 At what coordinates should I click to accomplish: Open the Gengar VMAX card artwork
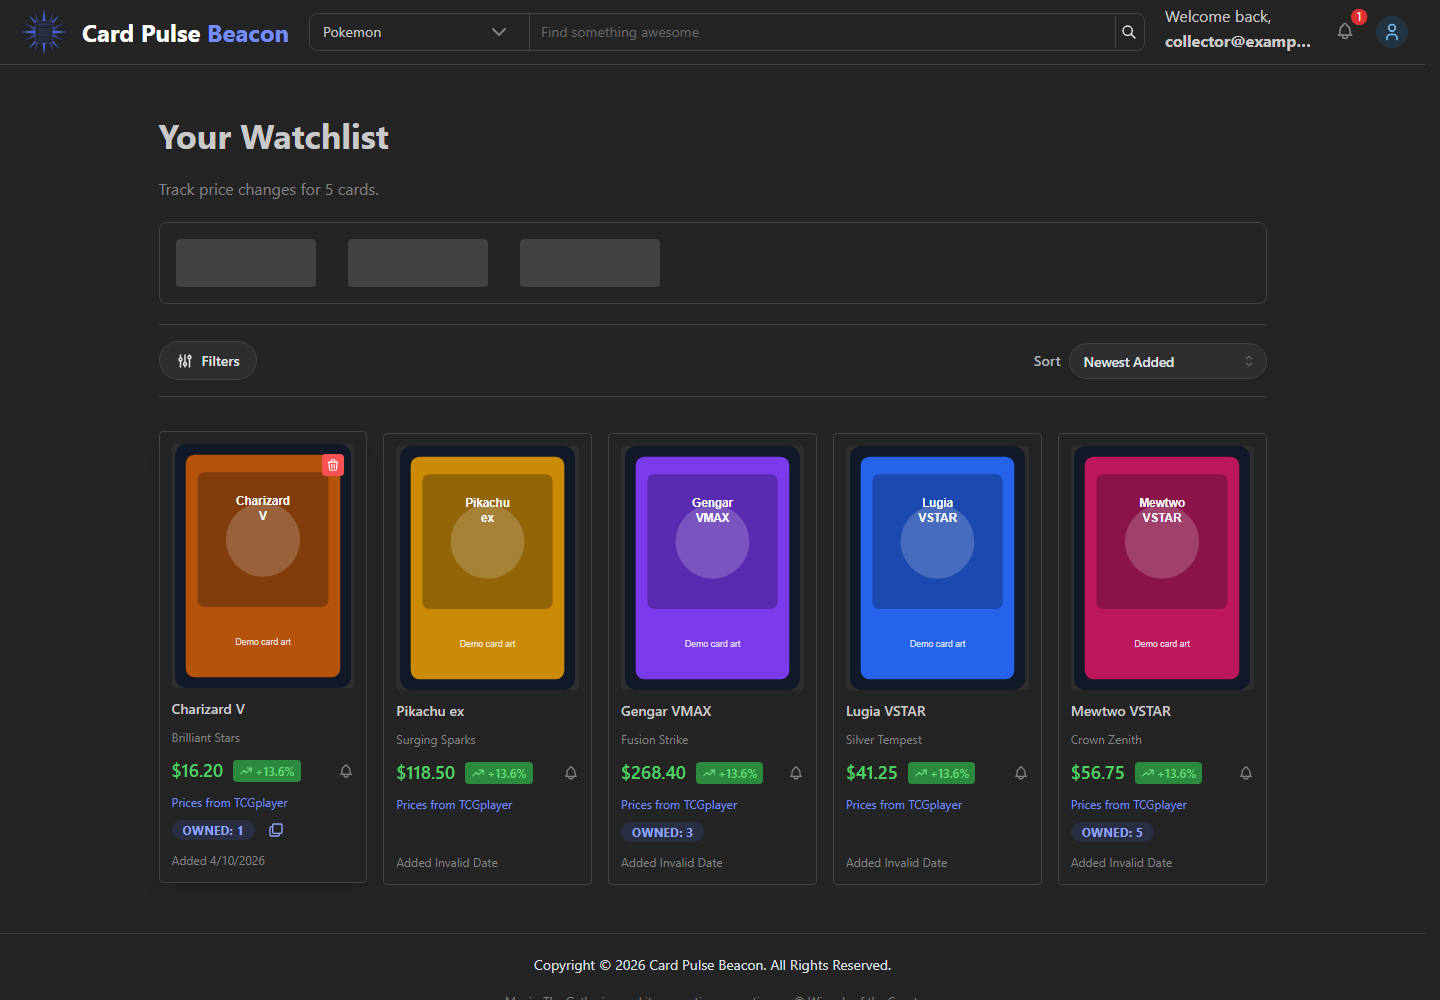(x=712, y=568)
